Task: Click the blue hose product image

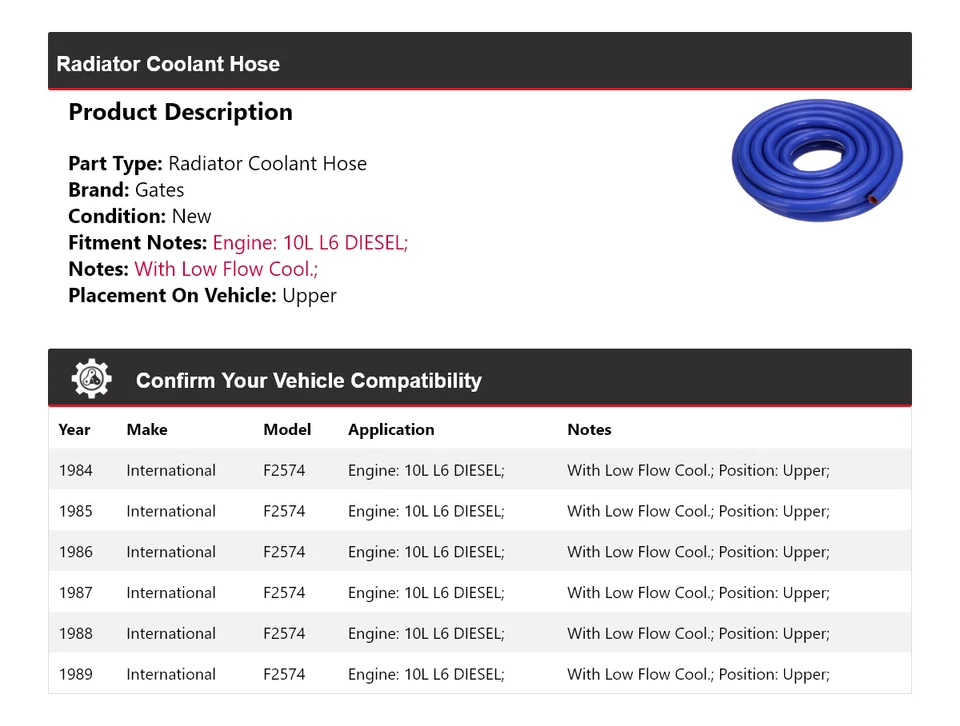Action: pos(817,159)
